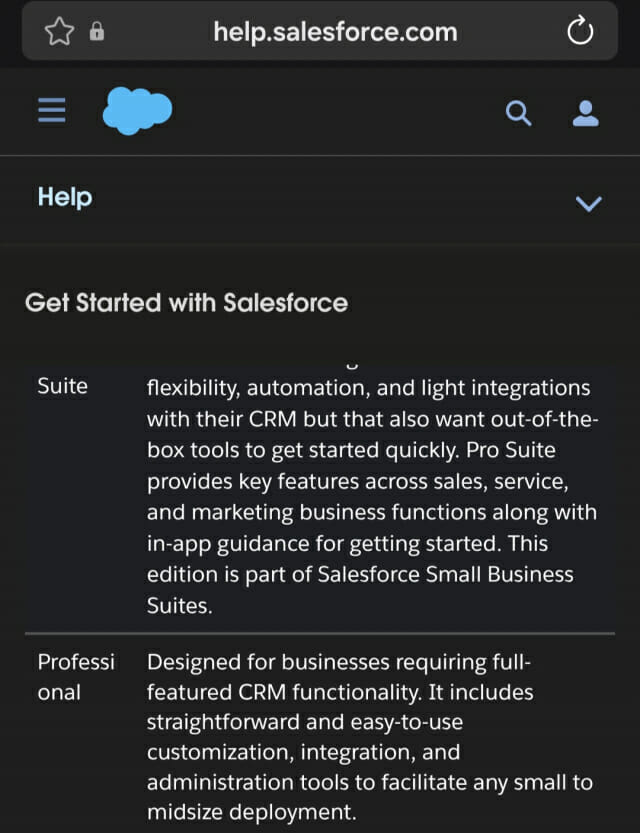The height and width of the screenshot is (833, 640).
Task: Reload the page with refresh icon
Action: (x=579, y=31)
